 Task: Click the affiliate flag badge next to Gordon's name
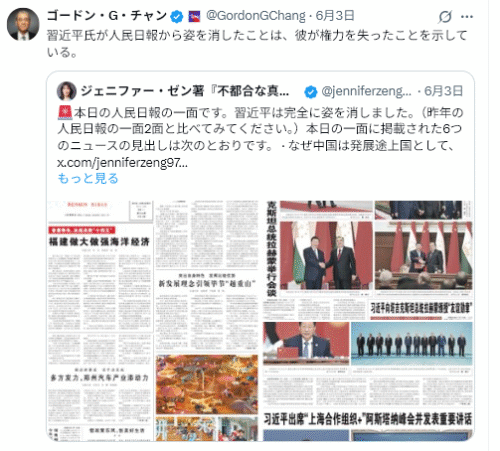point(194,16)
